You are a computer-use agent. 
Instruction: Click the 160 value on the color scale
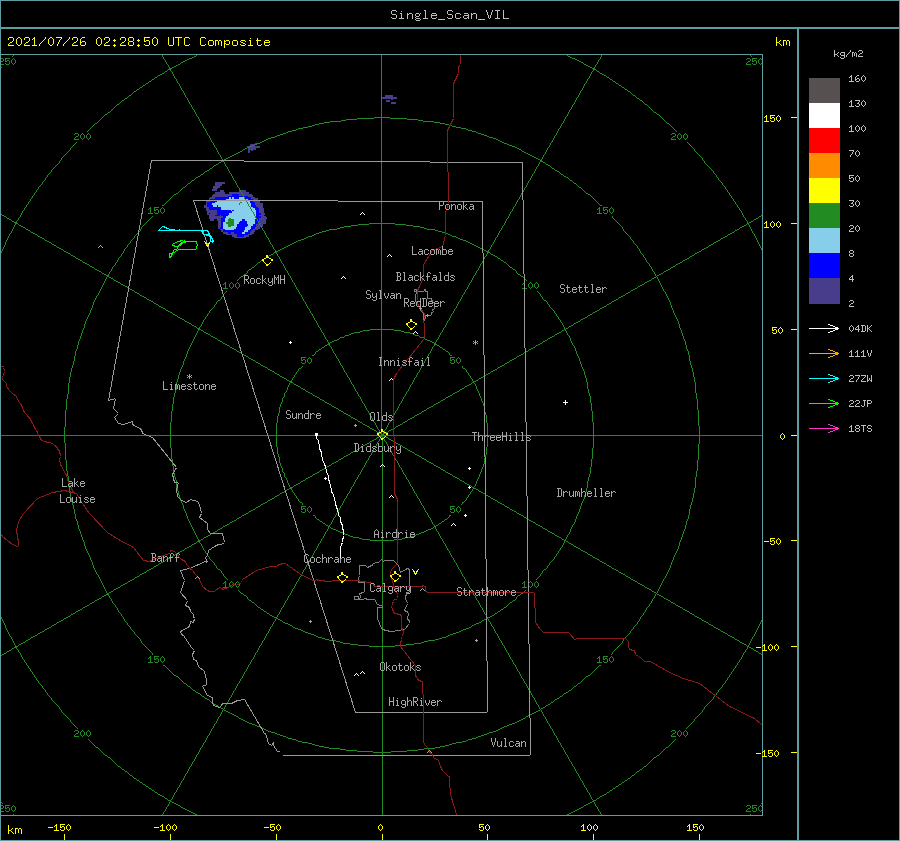coord(857,79)
